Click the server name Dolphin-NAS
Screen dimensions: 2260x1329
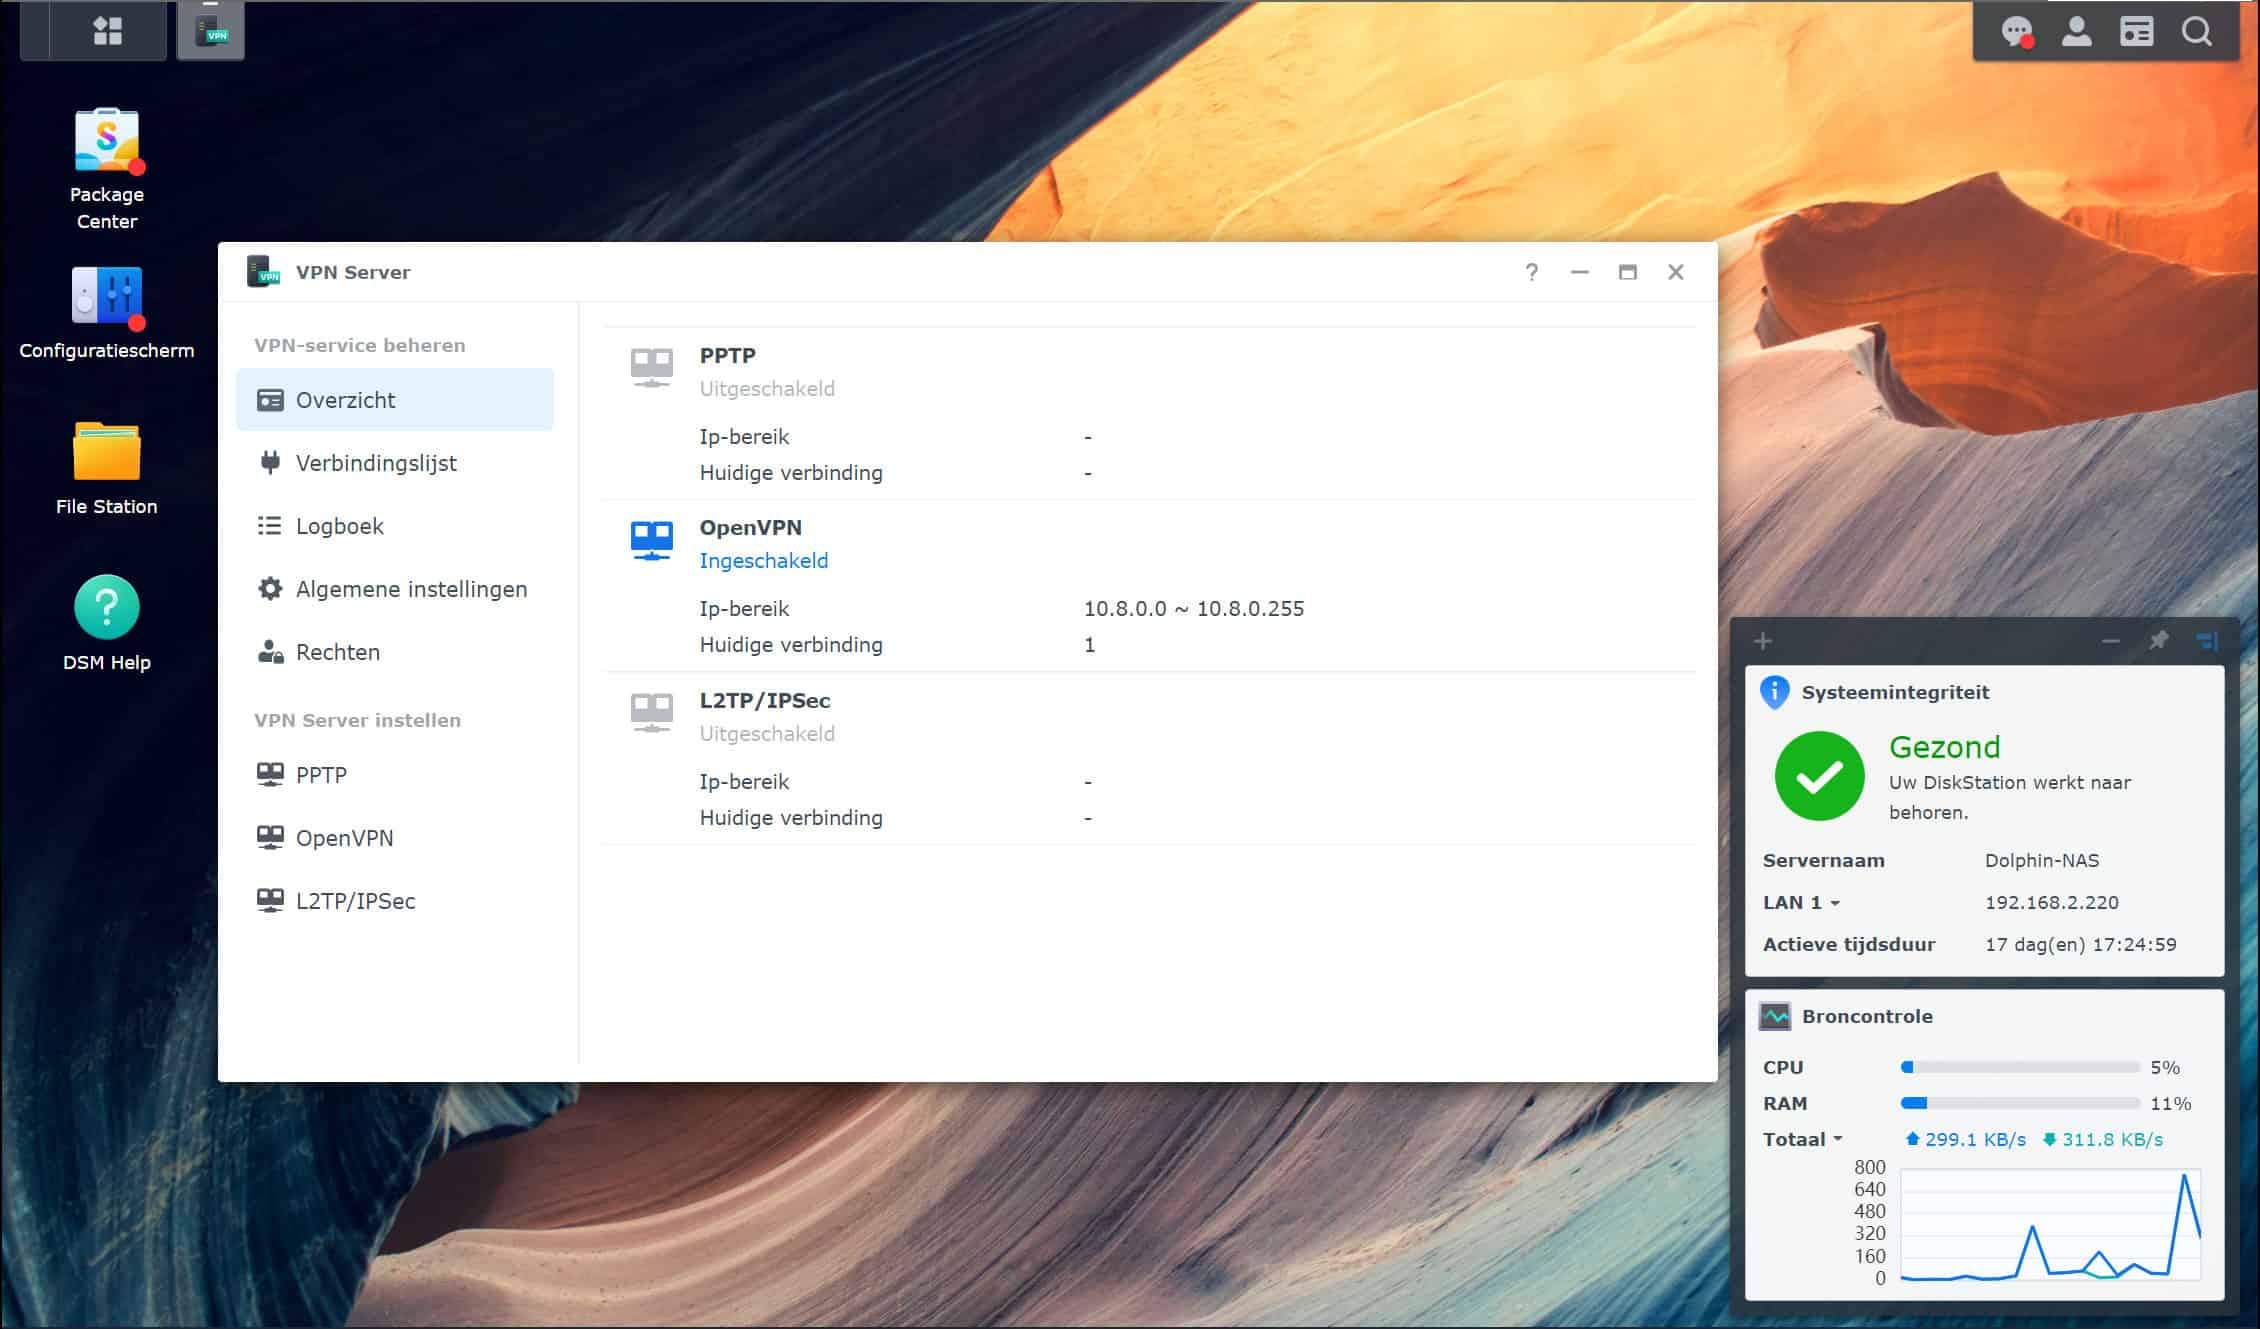tap(2042, 860)
